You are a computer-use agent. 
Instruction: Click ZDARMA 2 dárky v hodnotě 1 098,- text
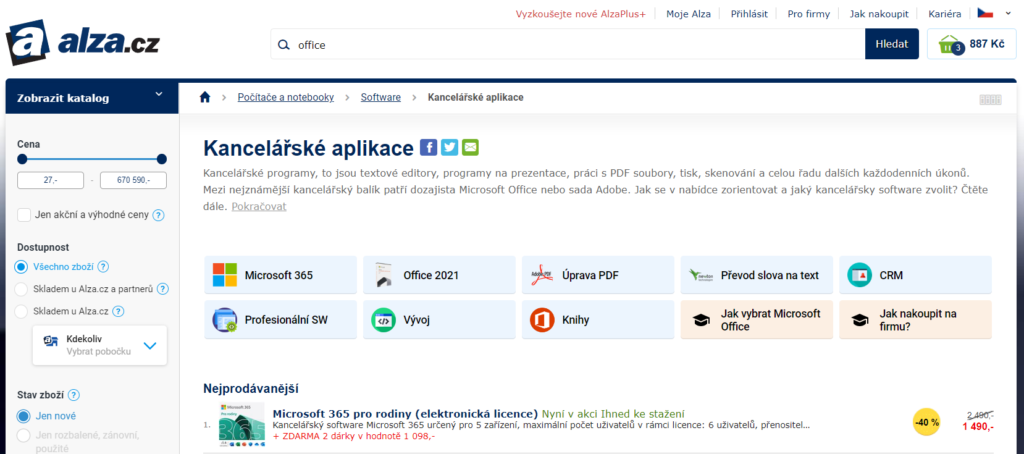coord(354,436)
